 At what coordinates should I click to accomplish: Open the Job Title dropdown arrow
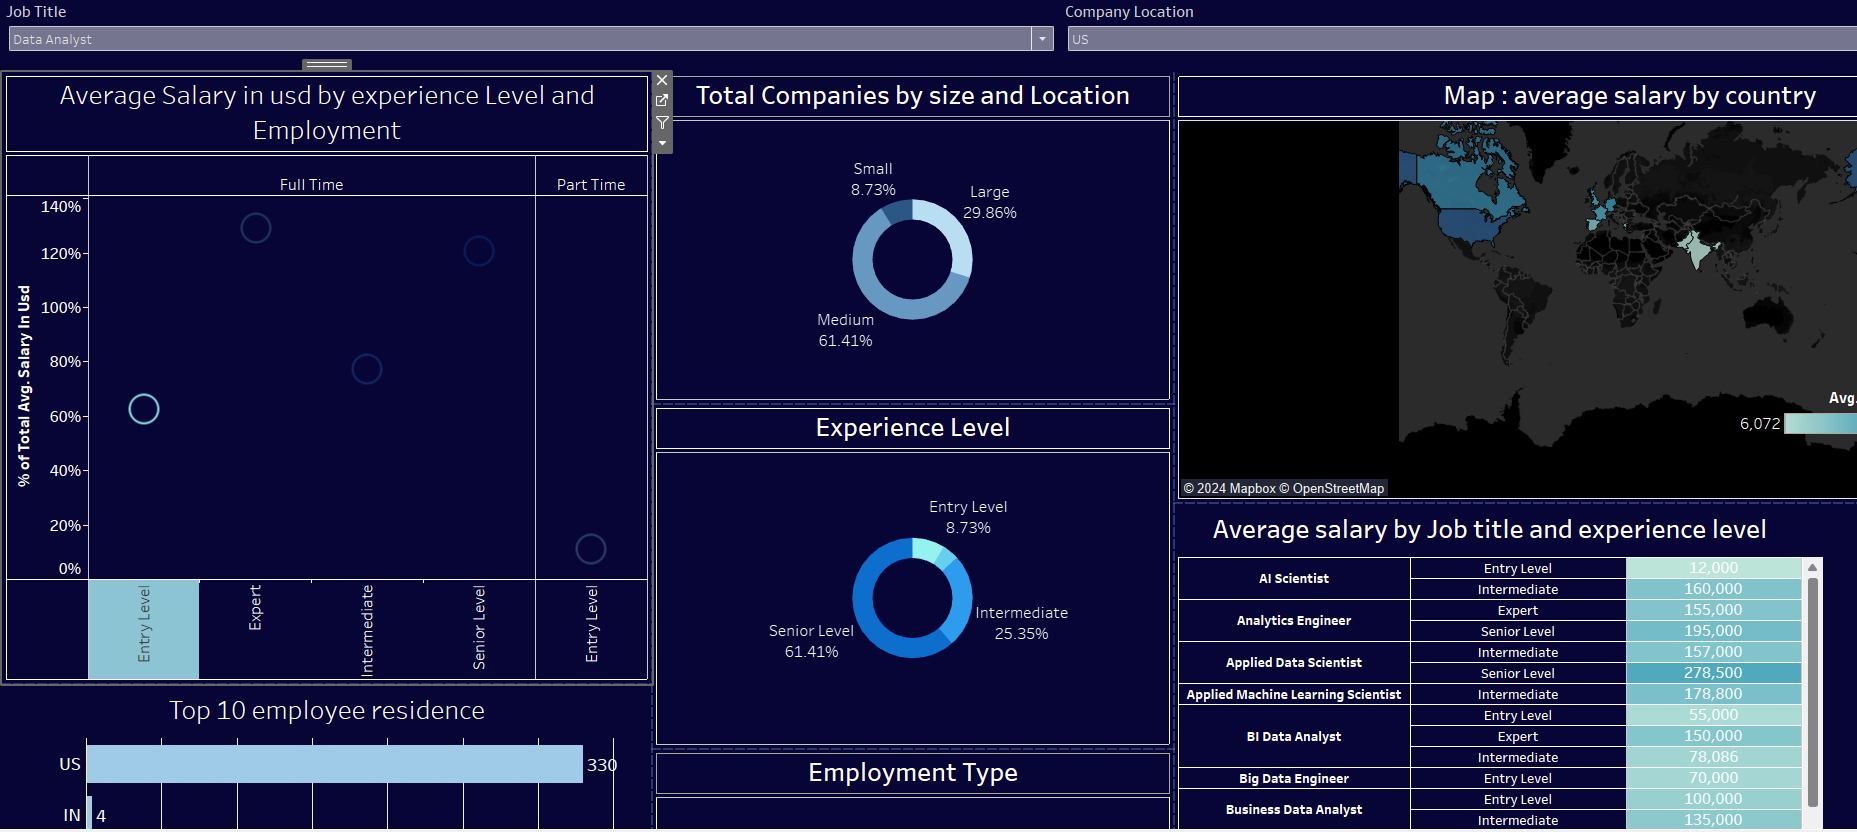(1042, 39)
